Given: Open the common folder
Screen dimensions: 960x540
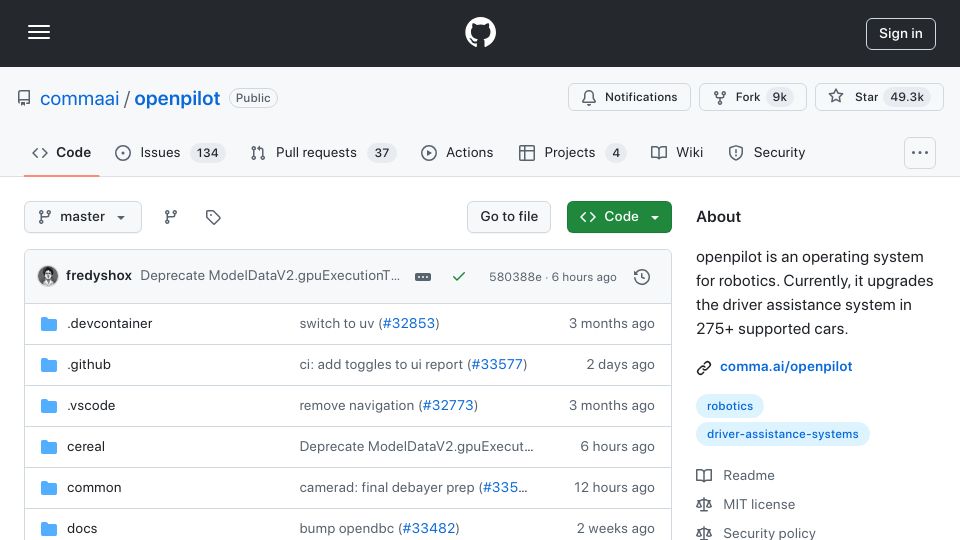Looking at the screenshot, I should tap(94, 487).
